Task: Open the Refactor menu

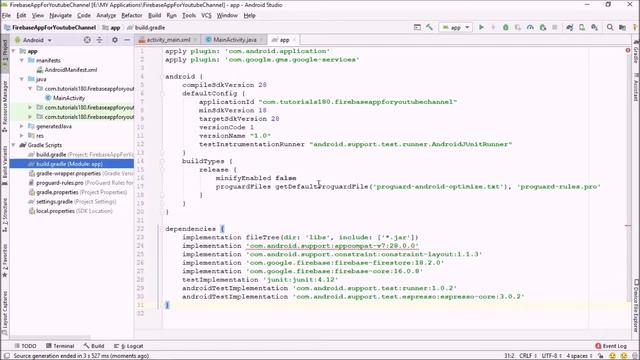Action: click(x=131, y=15)
